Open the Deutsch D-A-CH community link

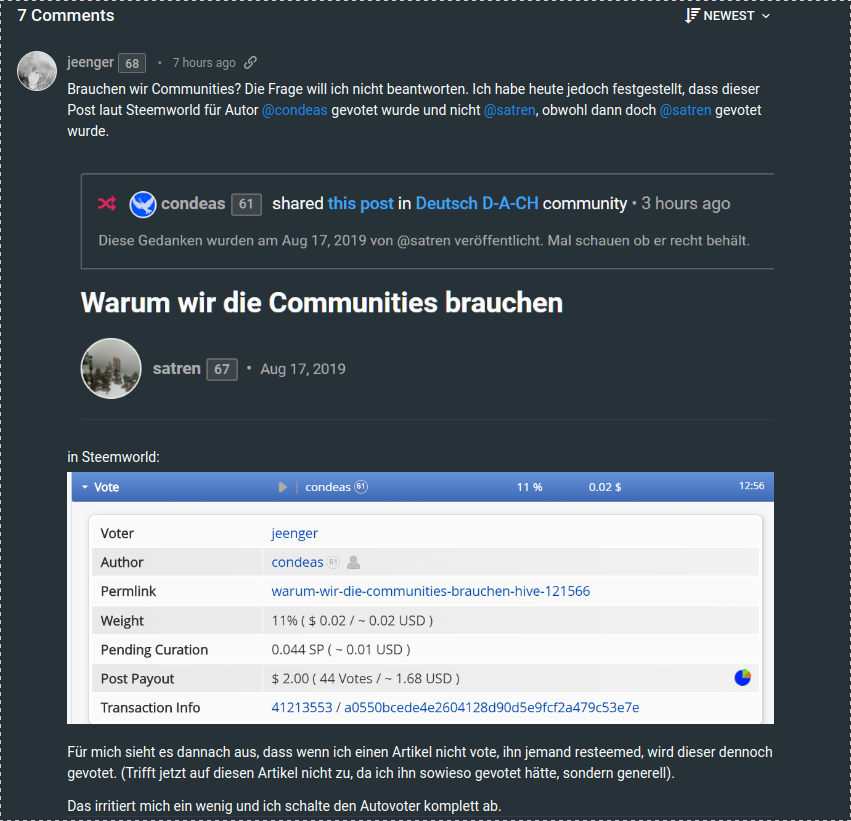click(x=477, y=203)
